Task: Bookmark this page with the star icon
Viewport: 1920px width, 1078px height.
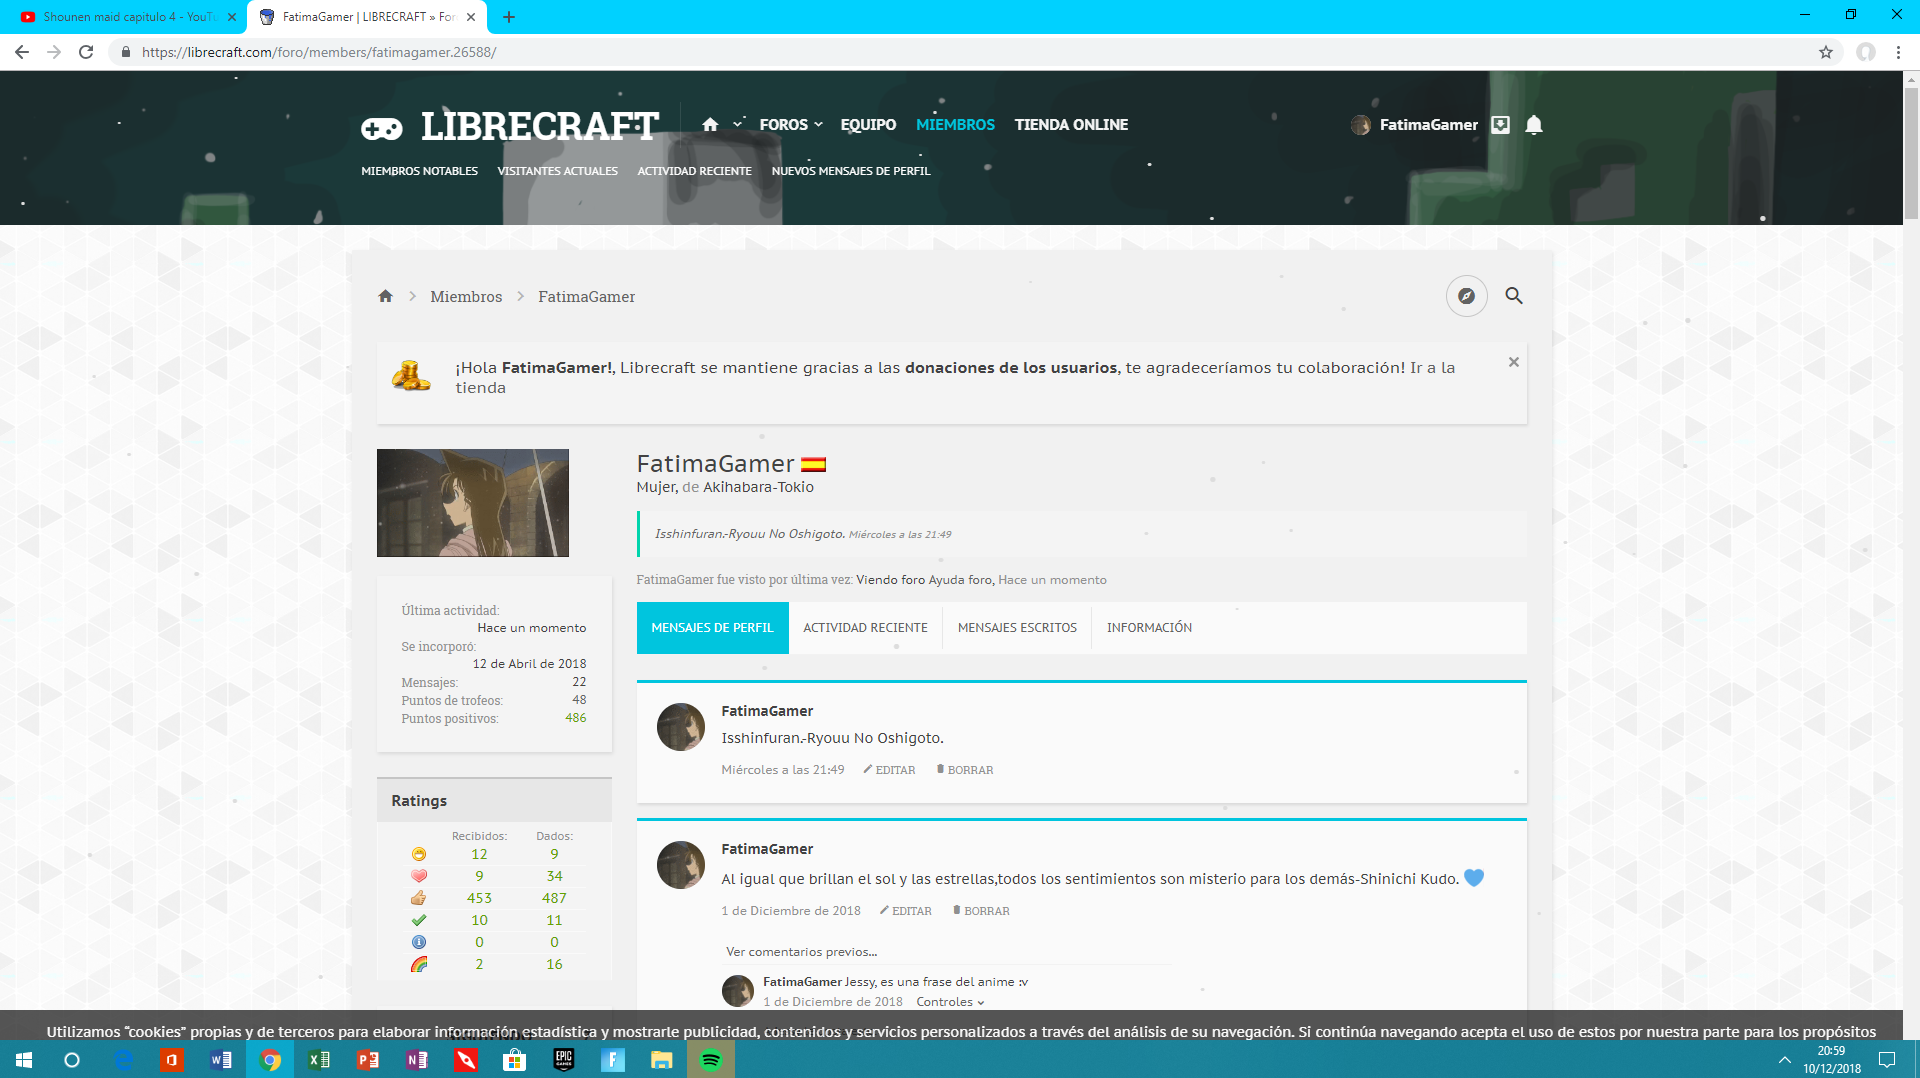Action: (1826, 52)
